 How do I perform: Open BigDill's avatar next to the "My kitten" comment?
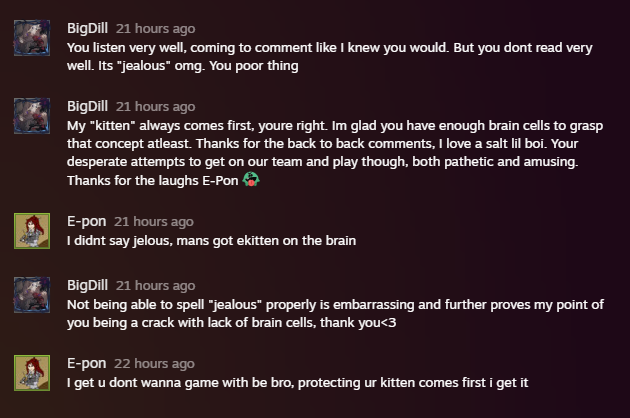pyautogui.click(x=32, y=116)
